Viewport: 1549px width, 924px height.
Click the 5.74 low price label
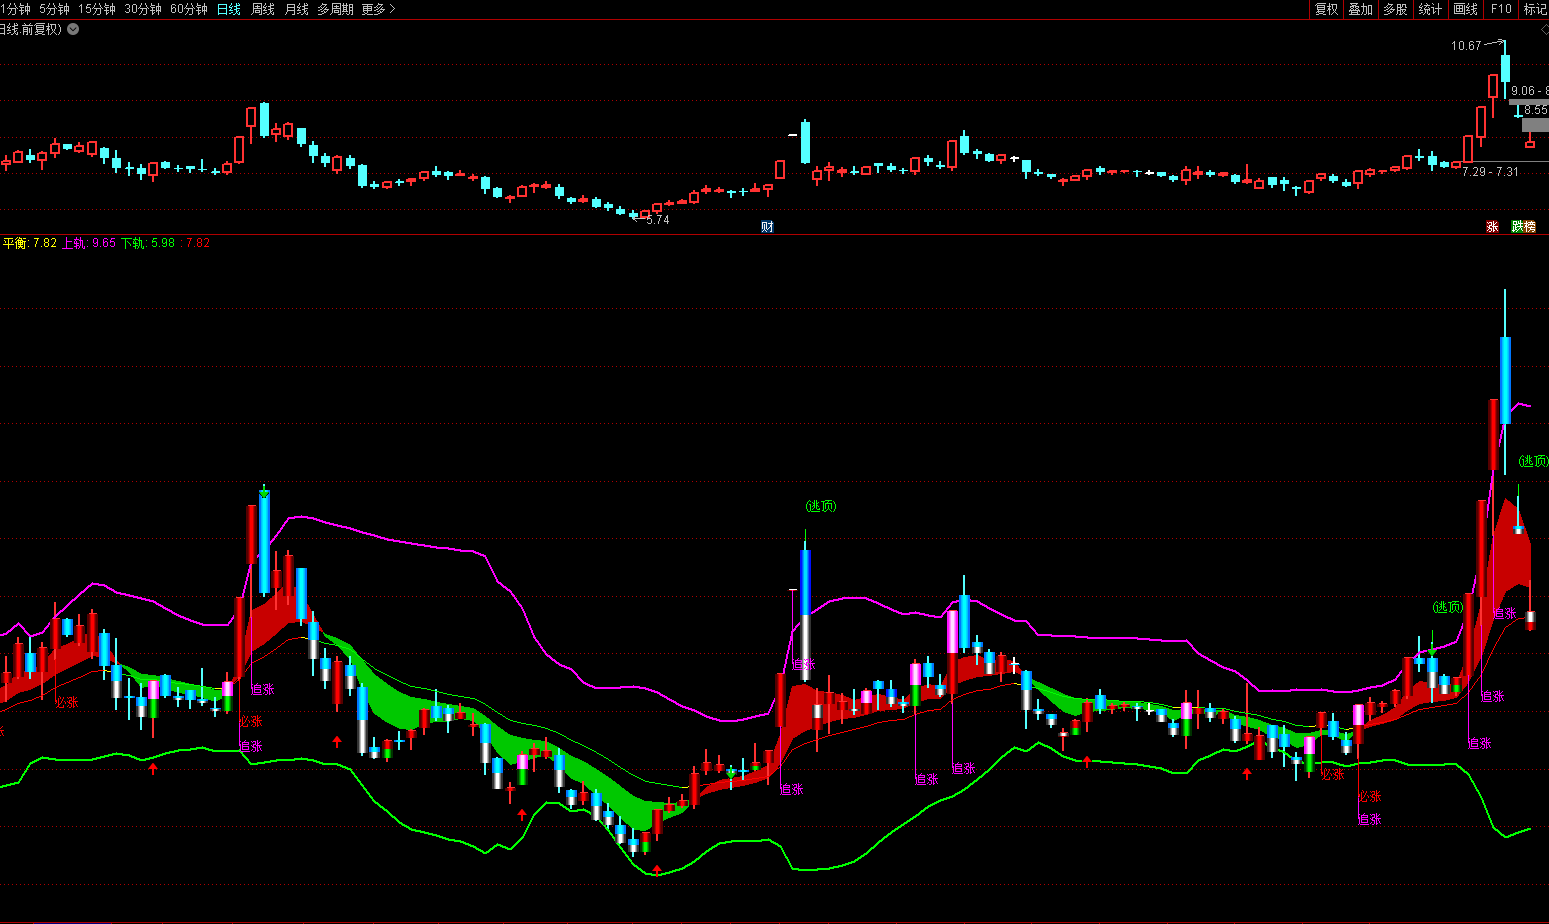tap(657, 220)
